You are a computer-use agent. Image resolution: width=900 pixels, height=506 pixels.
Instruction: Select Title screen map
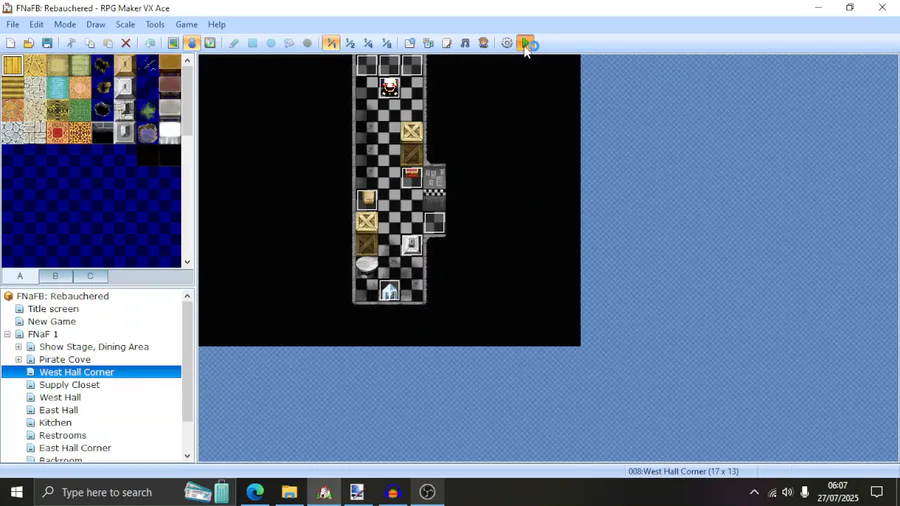[x=53, y=309]
